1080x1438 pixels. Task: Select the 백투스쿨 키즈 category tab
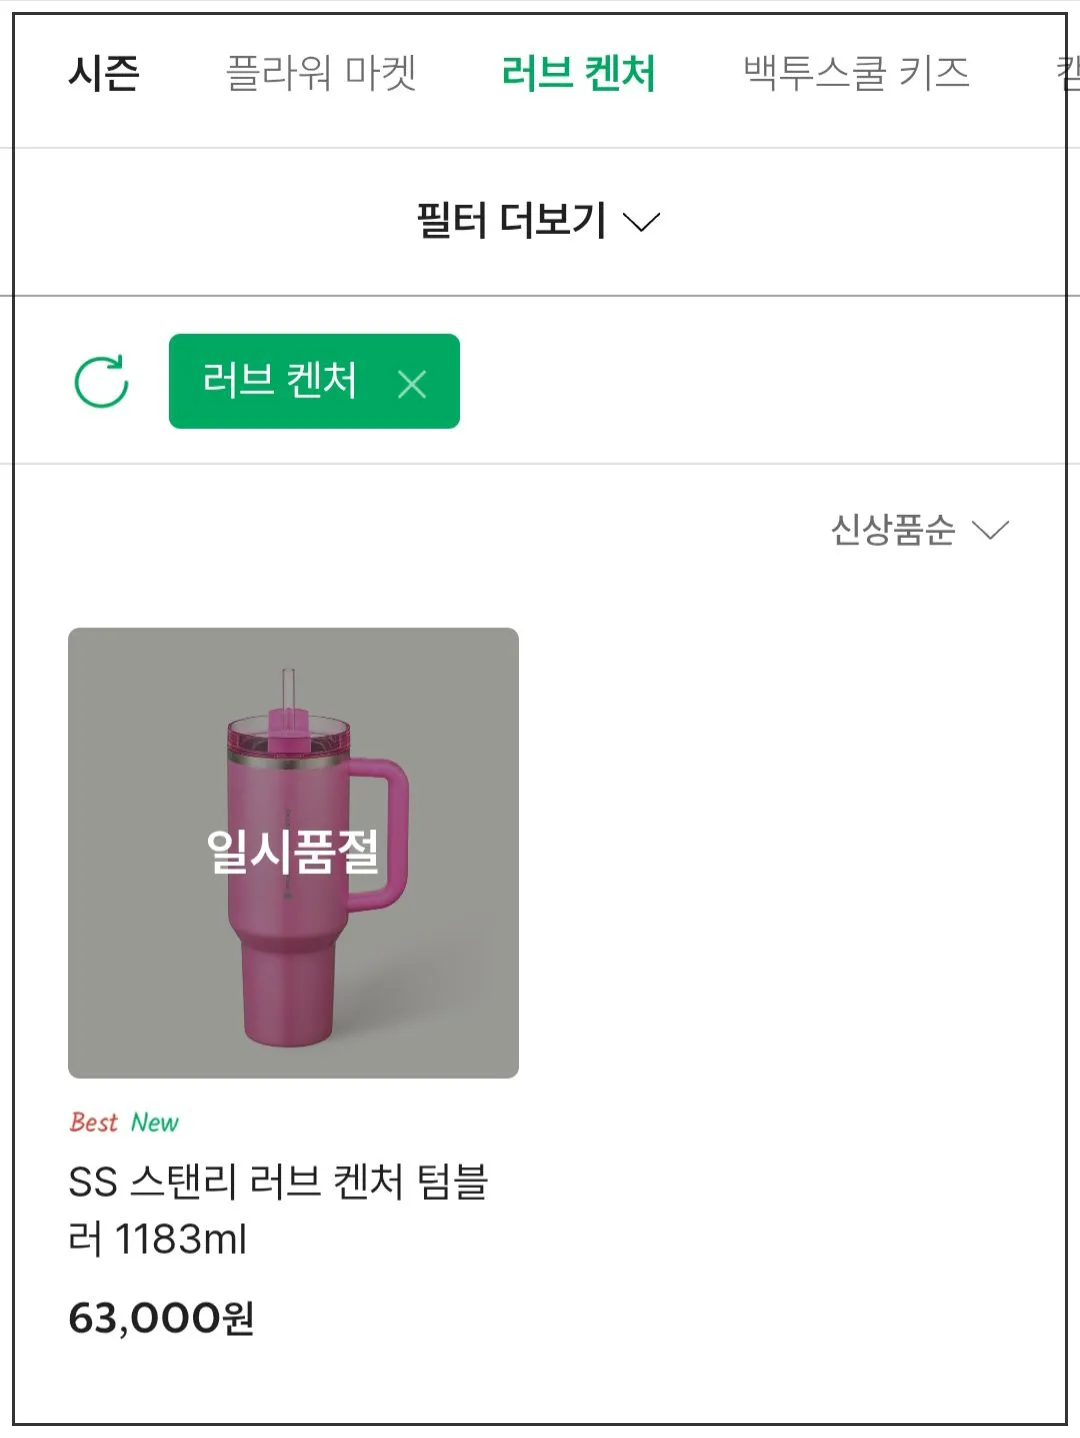coord(852,74)
